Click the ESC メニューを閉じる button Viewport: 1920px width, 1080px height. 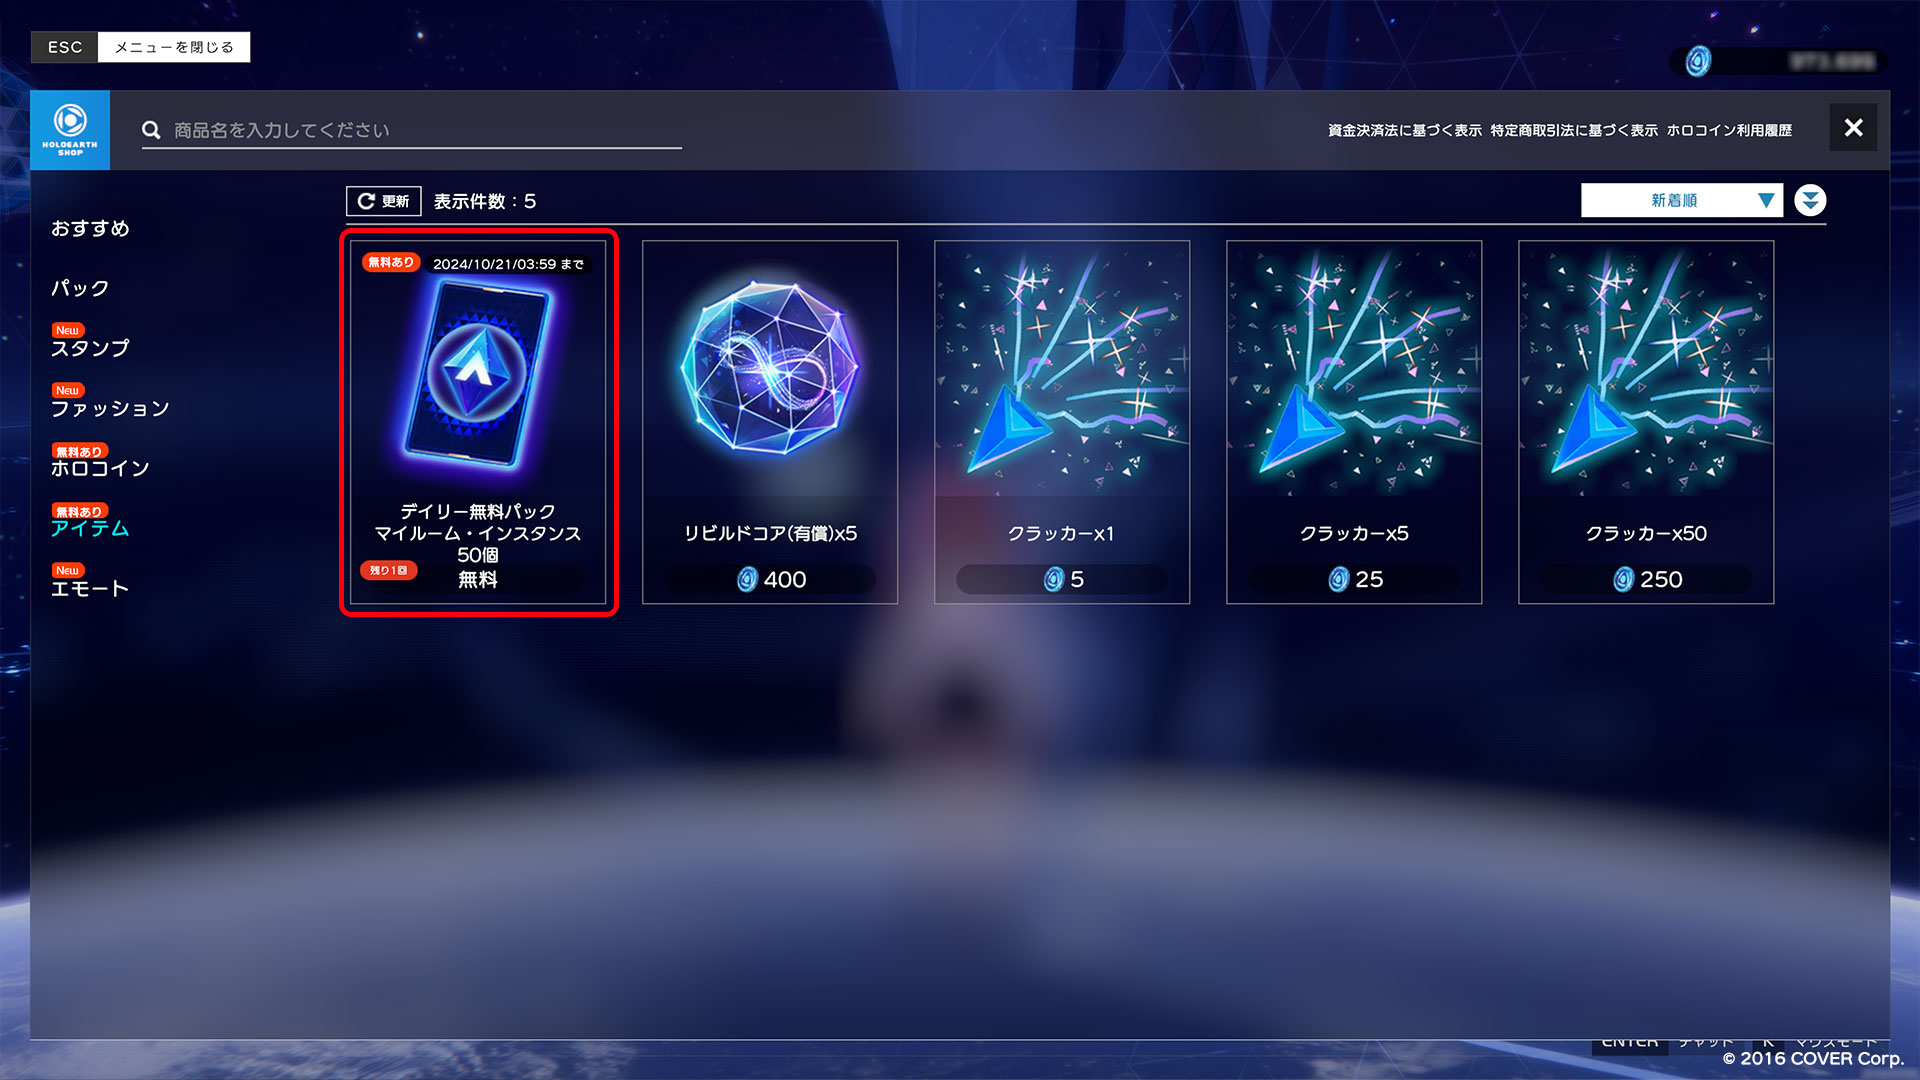141,47
